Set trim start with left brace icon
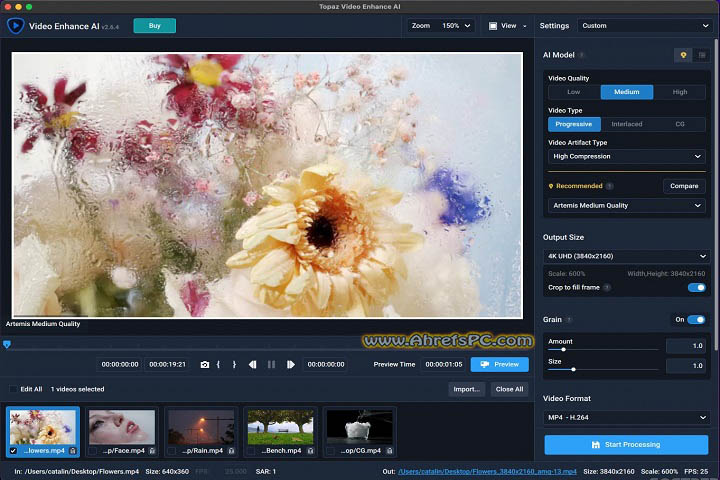The height and width of the screenshot is (480, 720). click(x=218, y=365)
